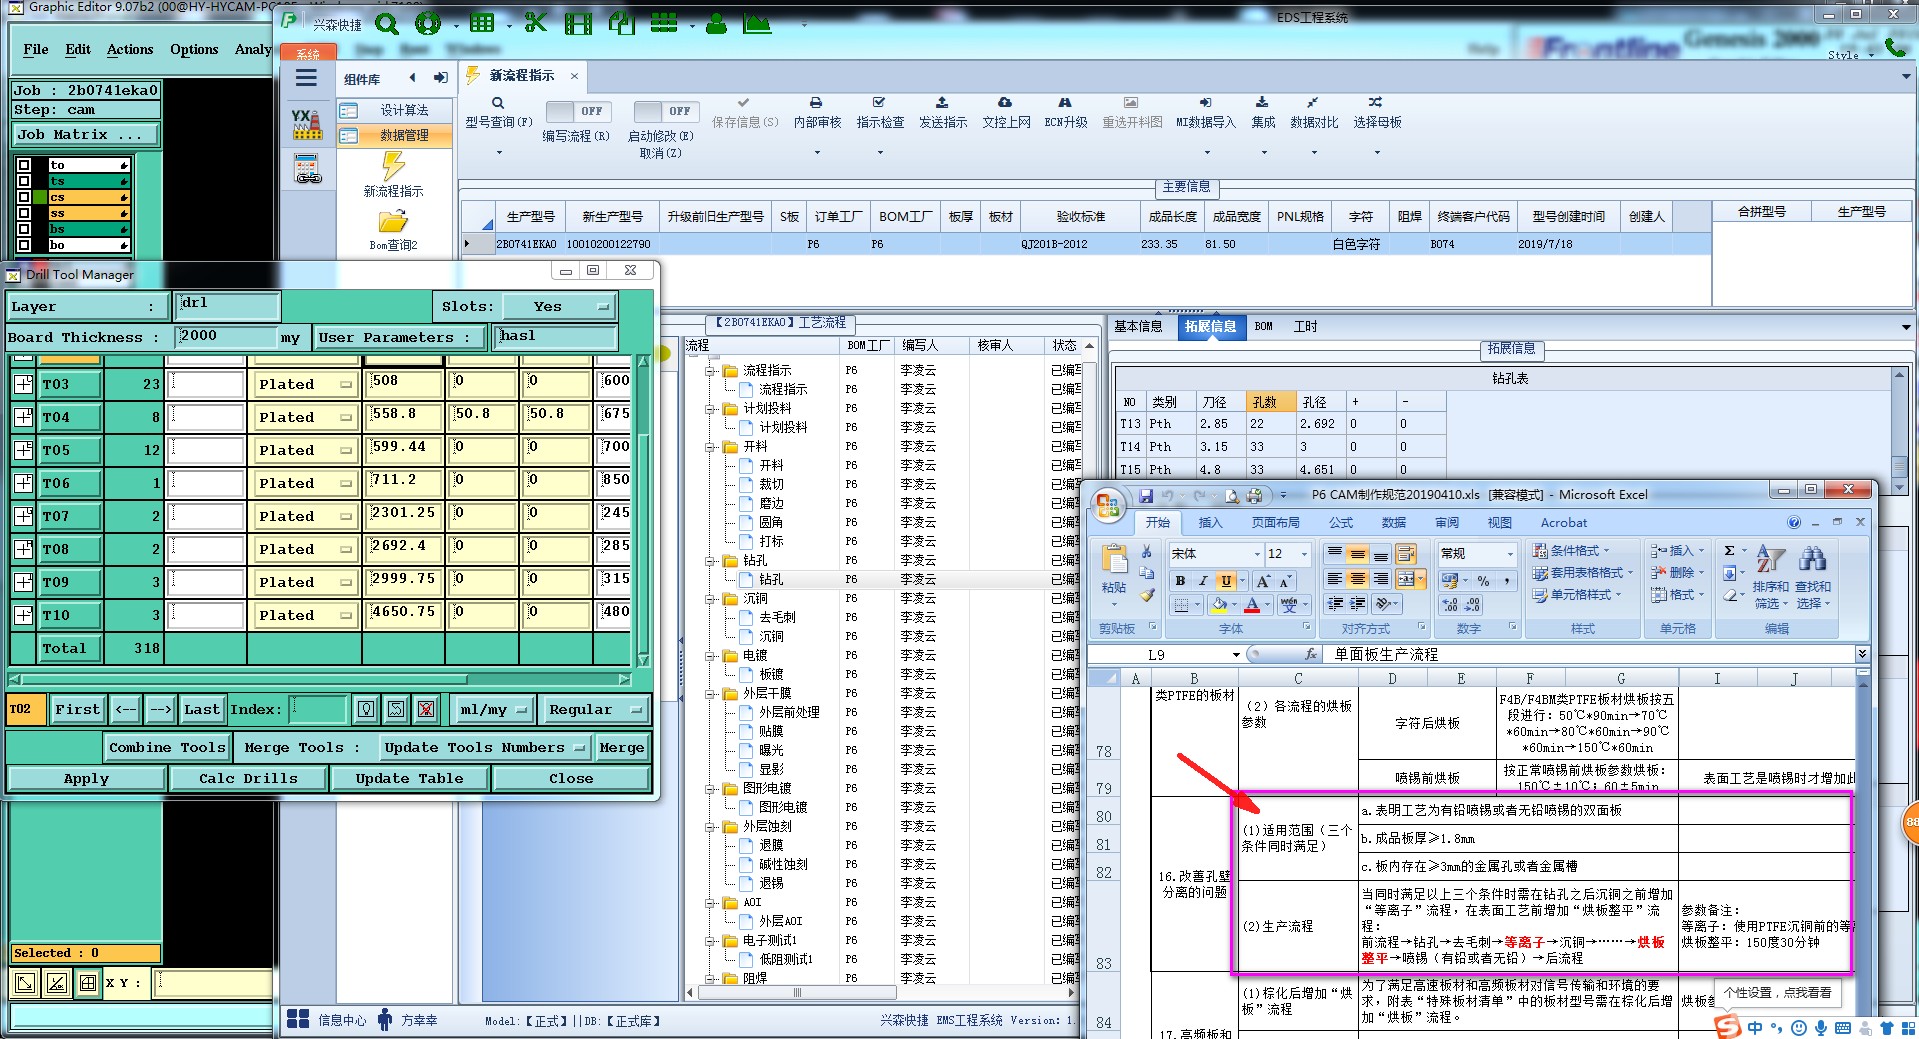Image resolution: width=1919 pixels, height=1039 pixels.
Task: Click the green magnifier search icon in the EDS toolbar
Action: [x=386, y=23]
